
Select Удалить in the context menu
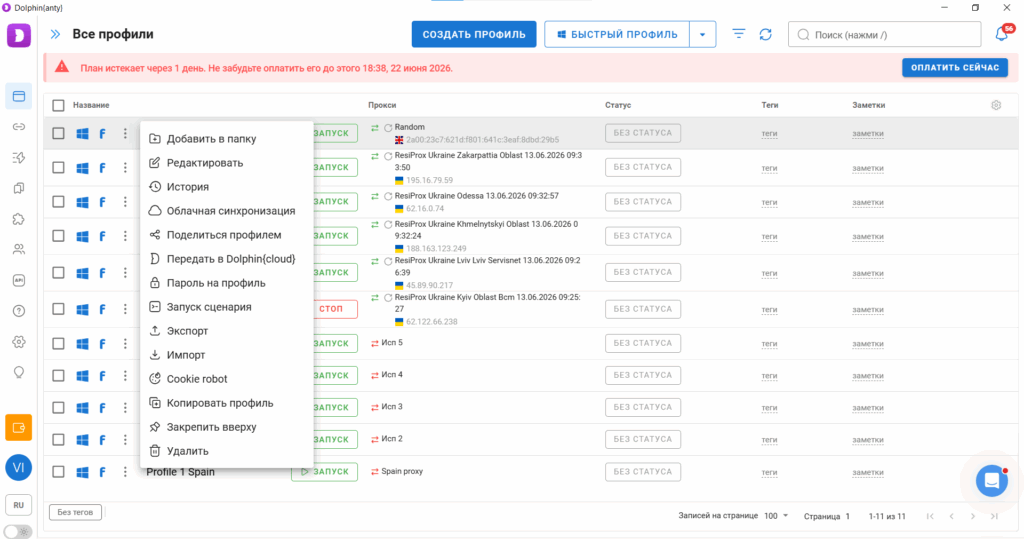(x=187, y=451)
